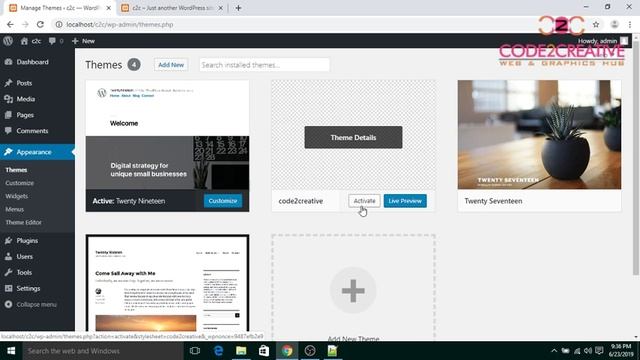The height and width of the screenshot is (360, 640).
Task: Visit site via c2c home icon
Action: pyautogui.click(x=31, y=41)
